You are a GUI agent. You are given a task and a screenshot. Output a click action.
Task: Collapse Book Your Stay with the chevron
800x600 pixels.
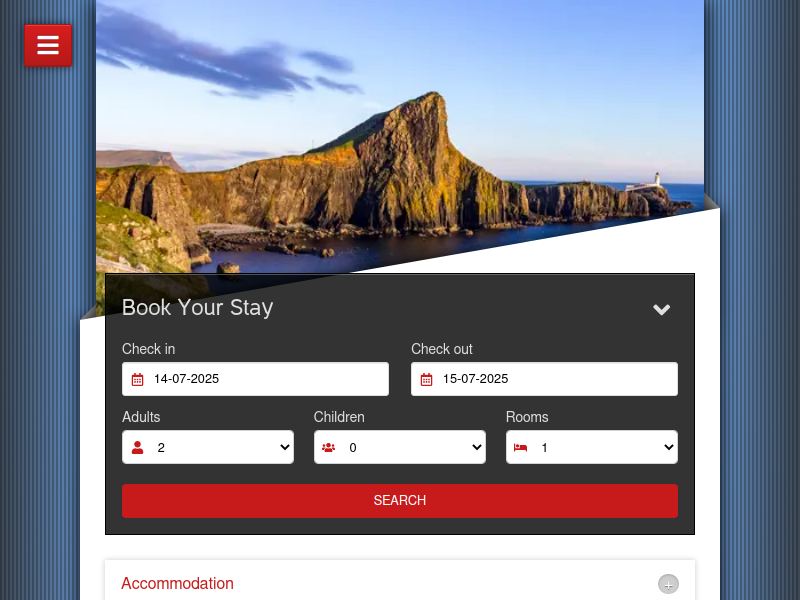pos(662,309)
